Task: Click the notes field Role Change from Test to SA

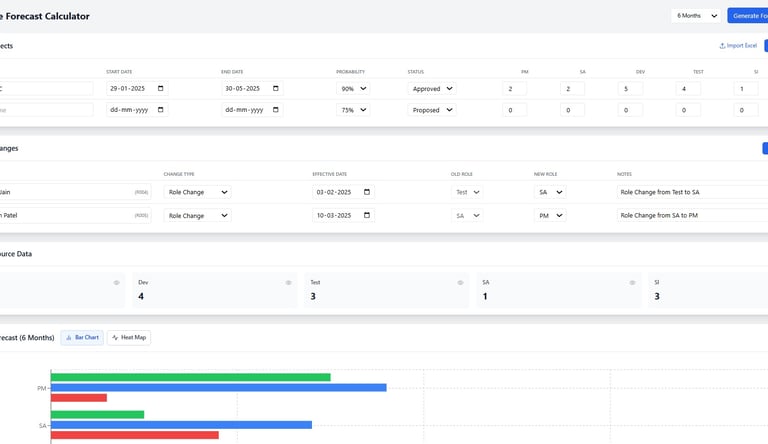Action: (692, 192)
